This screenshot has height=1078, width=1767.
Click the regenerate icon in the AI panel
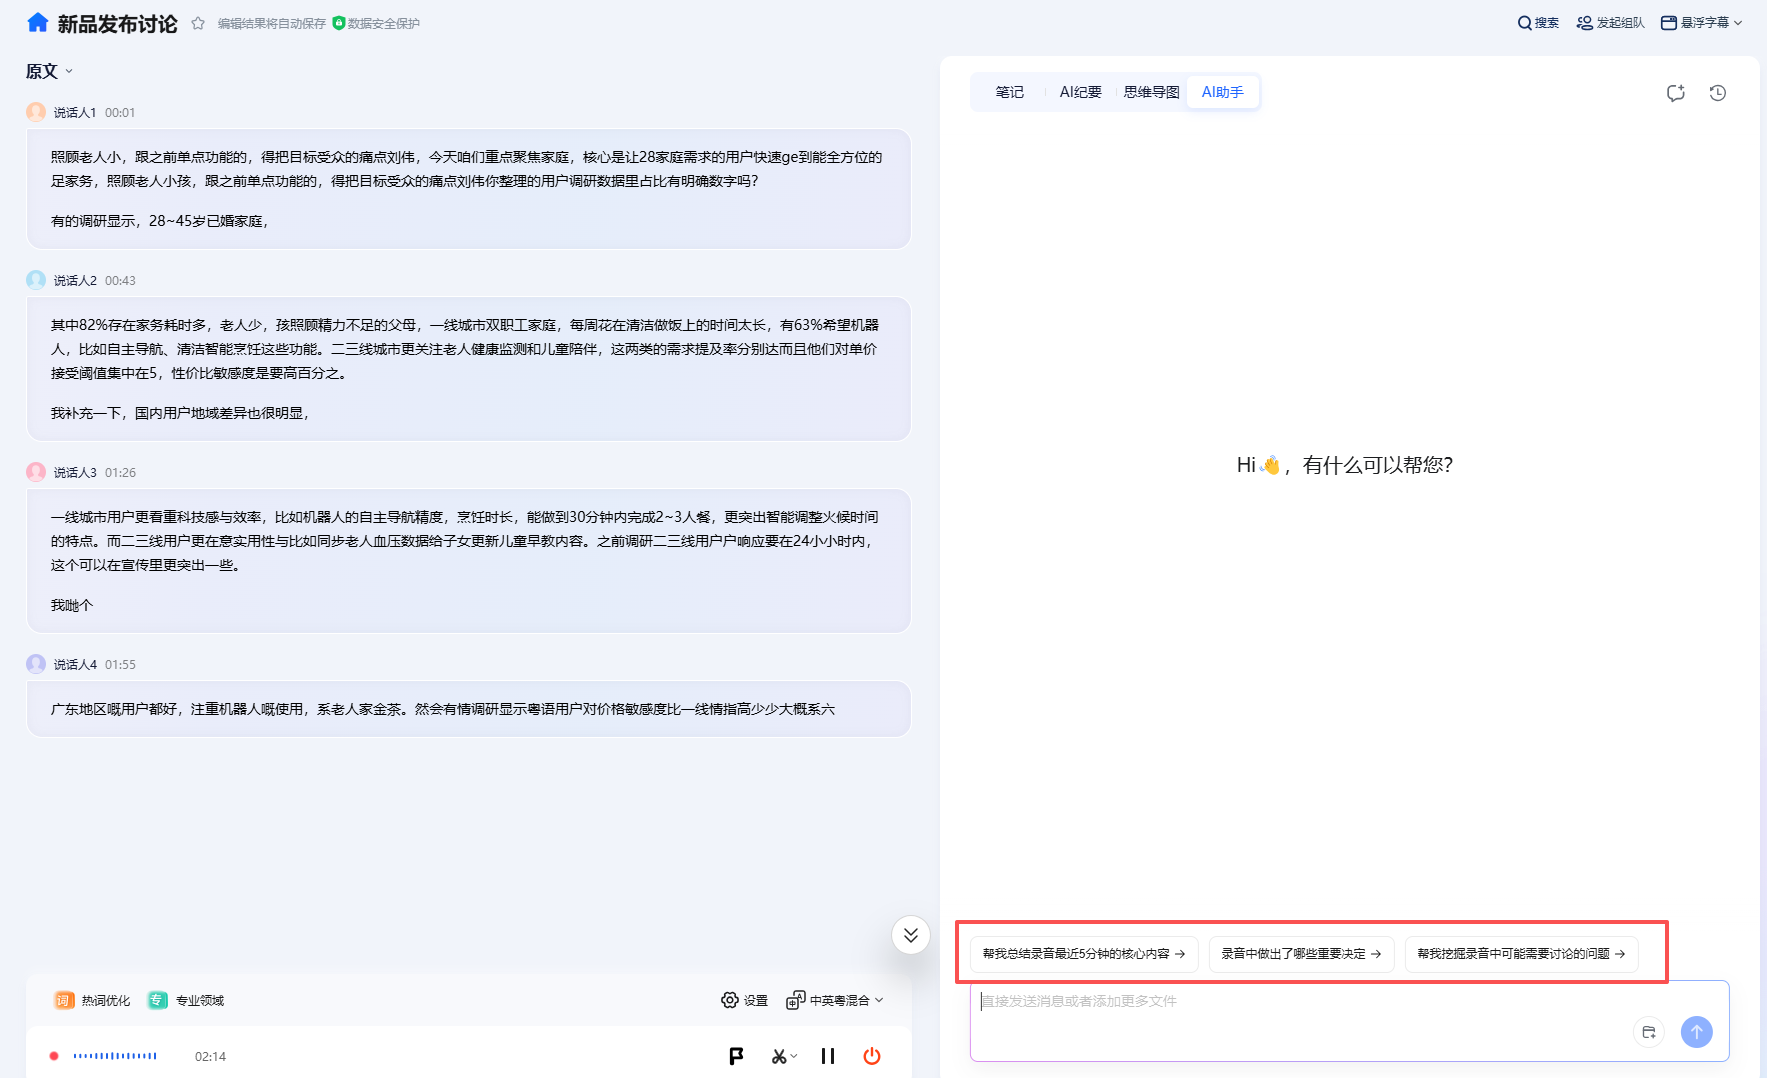[1676, 92]
